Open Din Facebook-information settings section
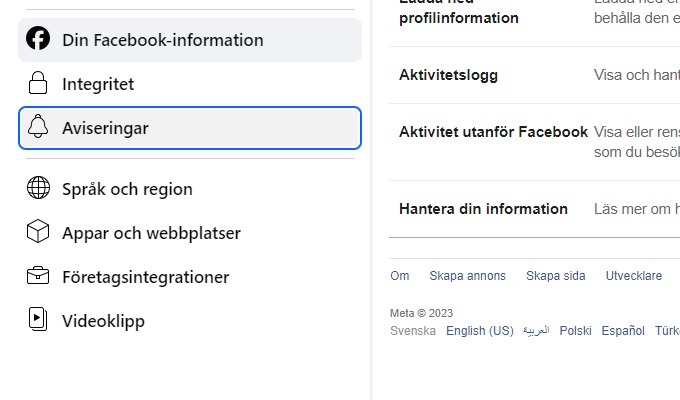Image resolution: width=680 pixels, height=400 pixels. click(190, 40)
